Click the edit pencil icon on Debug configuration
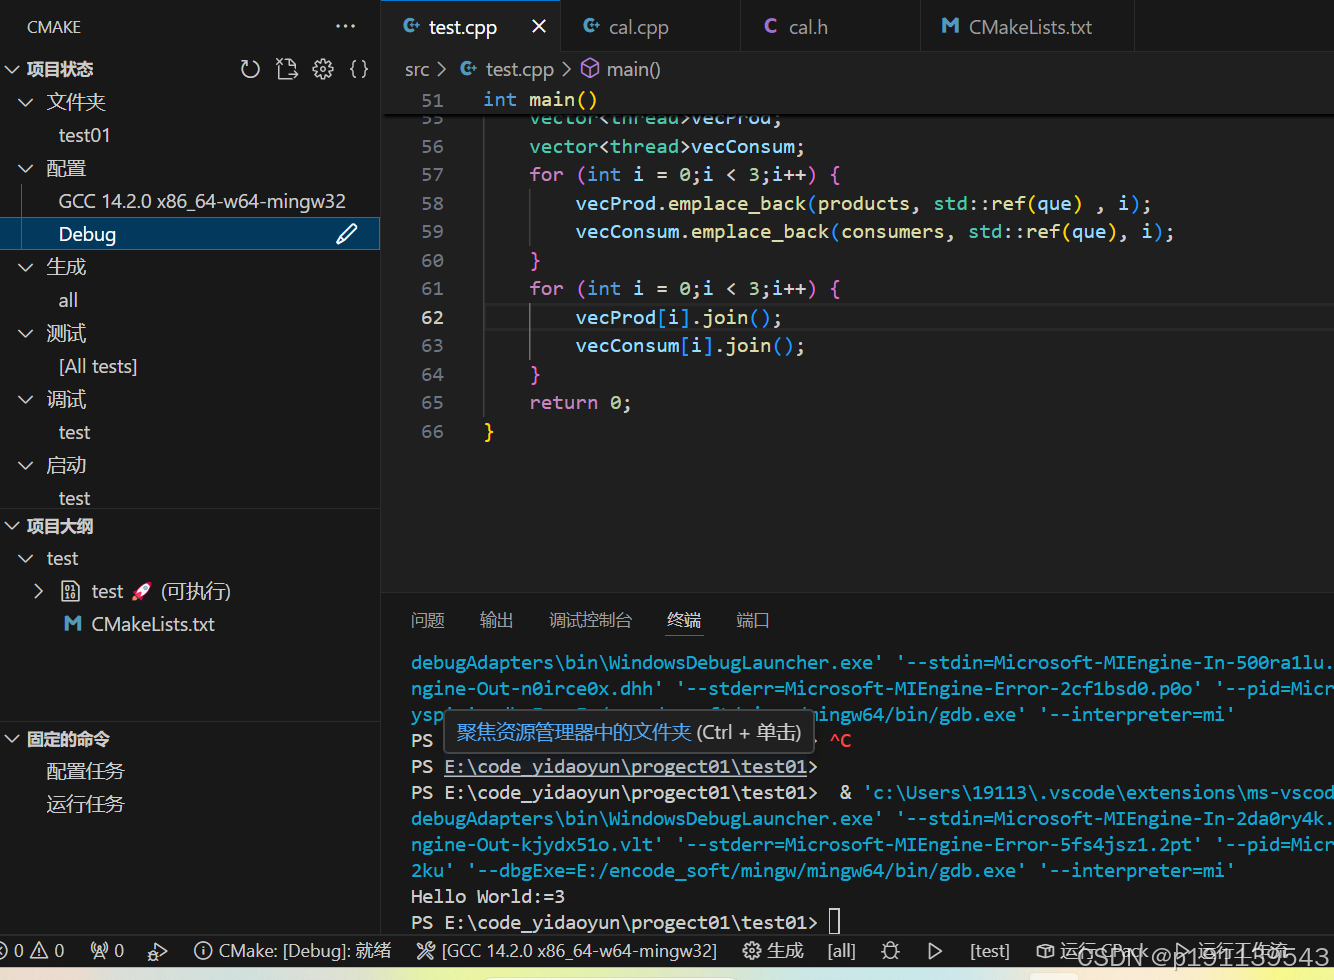1334x980 pixels. pyautogui.click(x=346, y=233)
